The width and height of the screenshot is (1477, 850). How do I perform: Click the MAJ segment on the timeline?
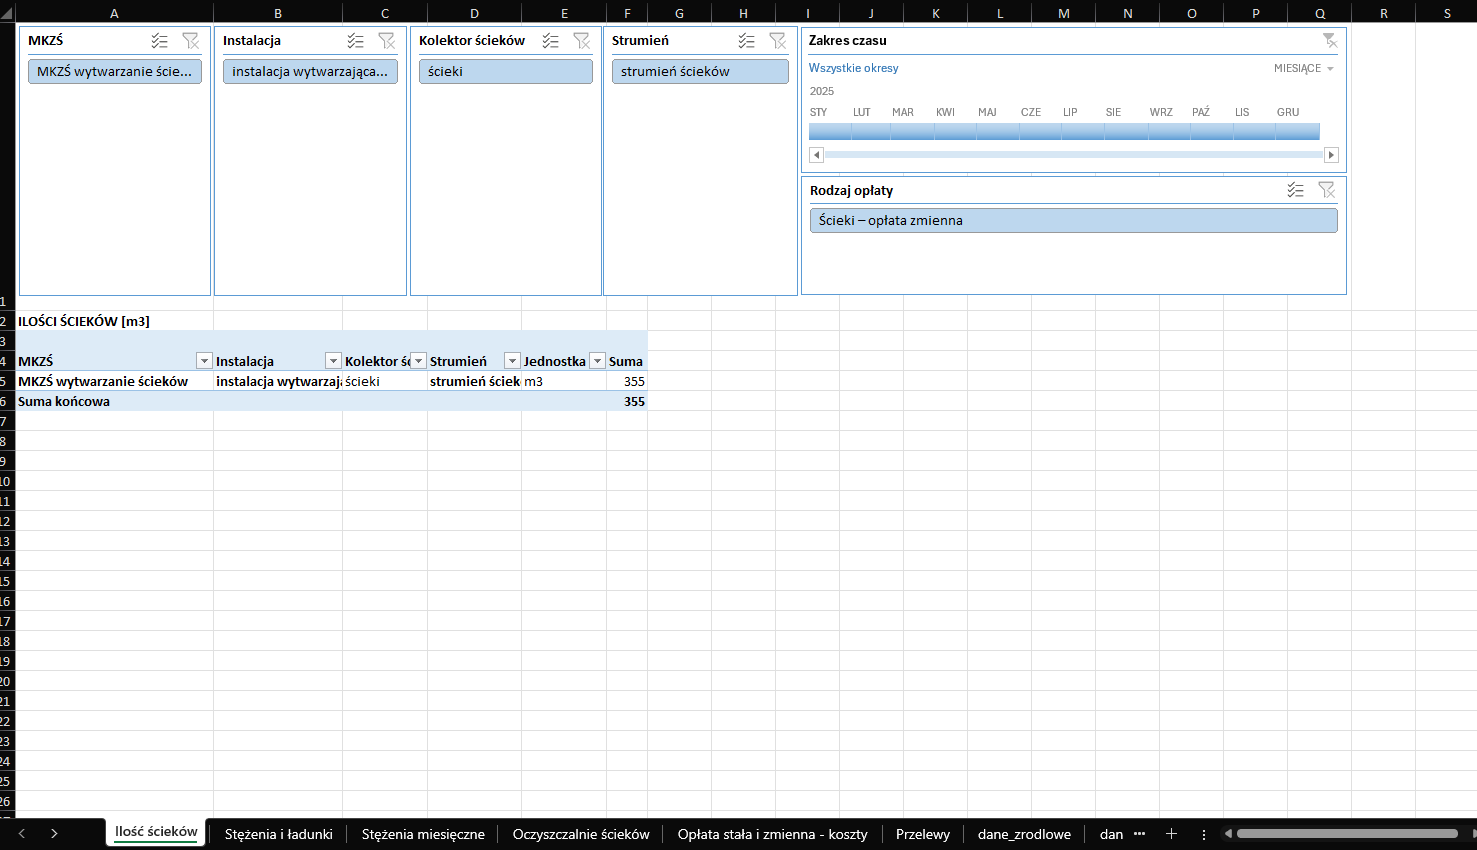[987, 131]
